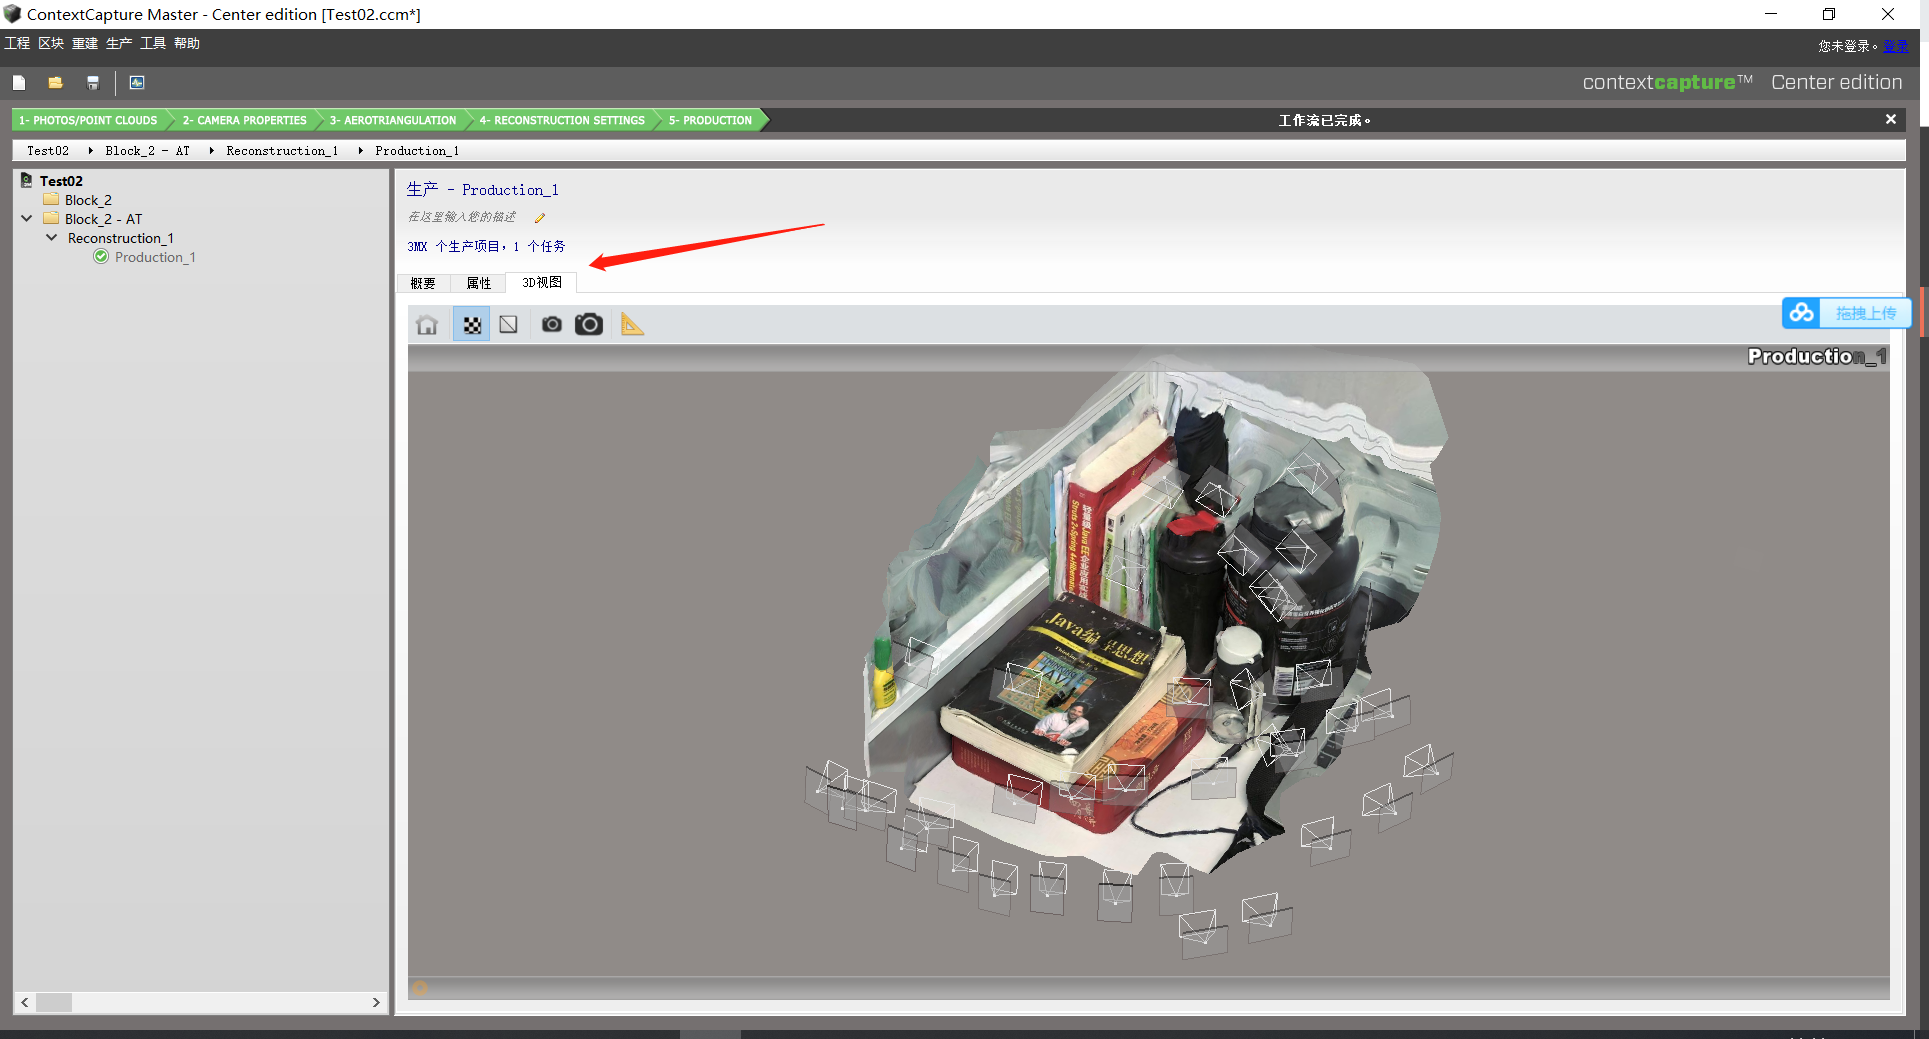The height and width of the screenshot is (1039, 1929).
Task: Click Reconstruction_1 in the breadcrumb
Action: [x=282, y=151]
